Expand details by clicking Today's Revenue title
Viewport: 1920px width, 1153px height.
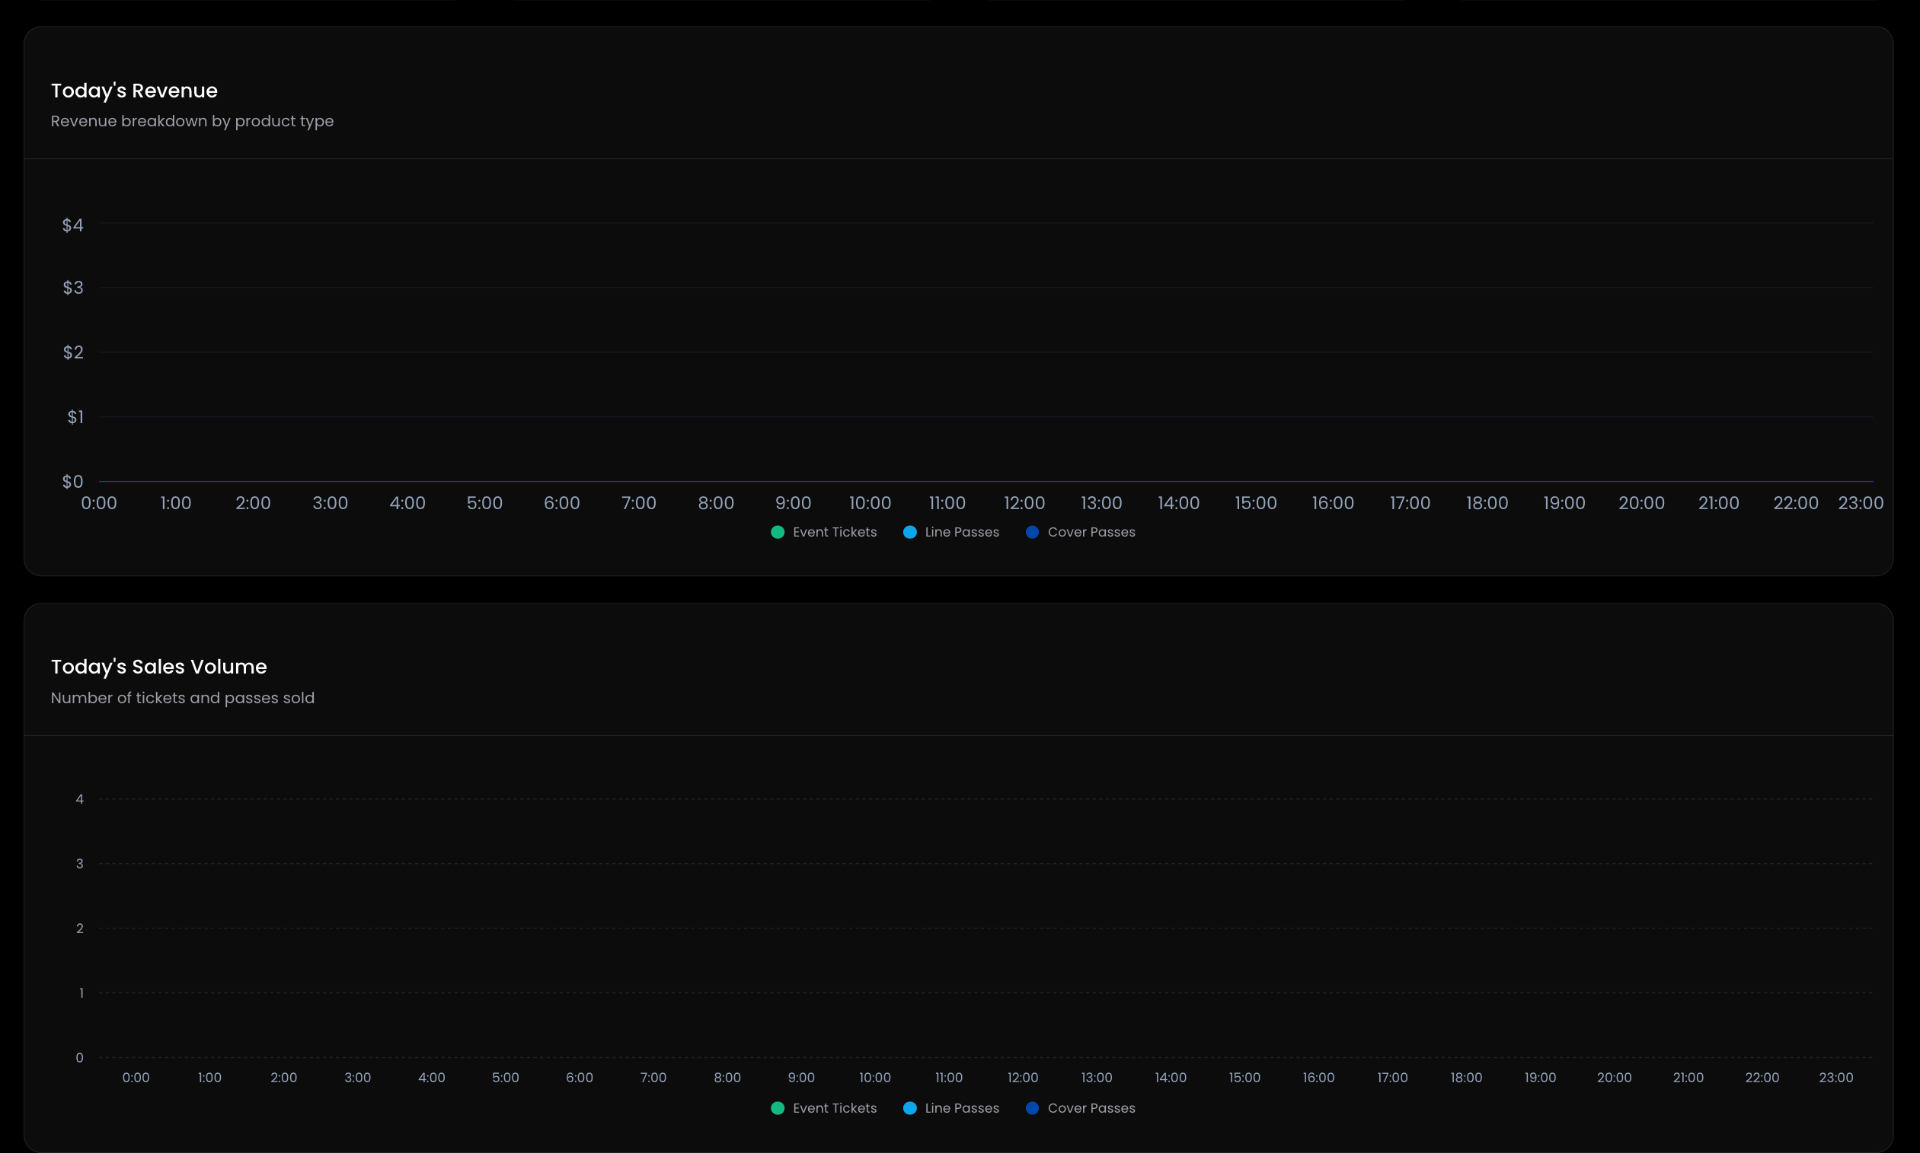click(134, 90)
